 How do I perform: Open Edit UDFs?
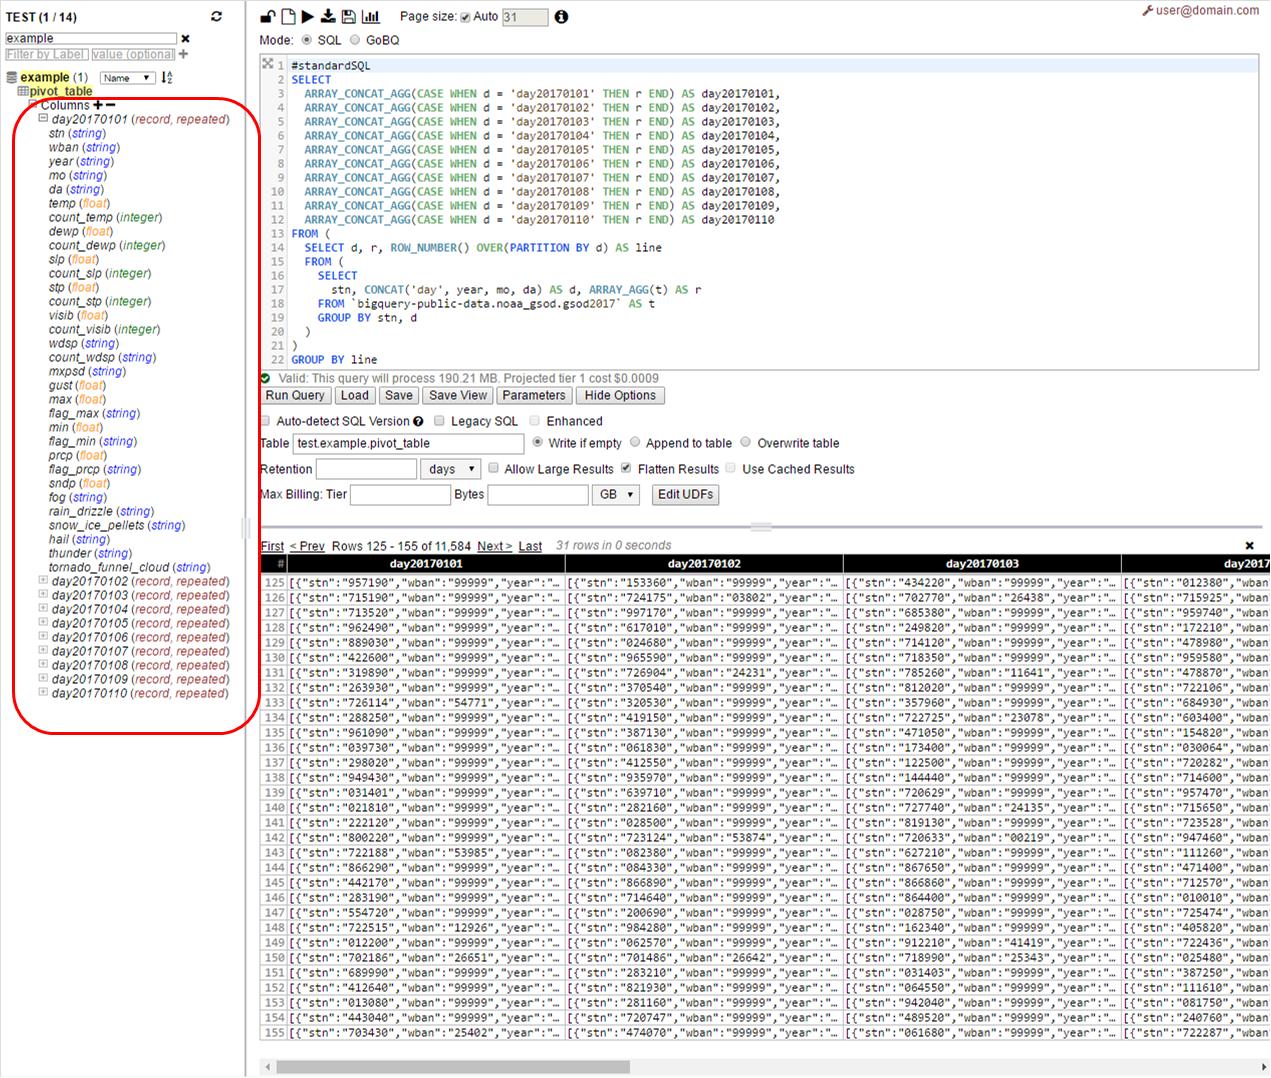pyautogui.click(x=686, y=495)
